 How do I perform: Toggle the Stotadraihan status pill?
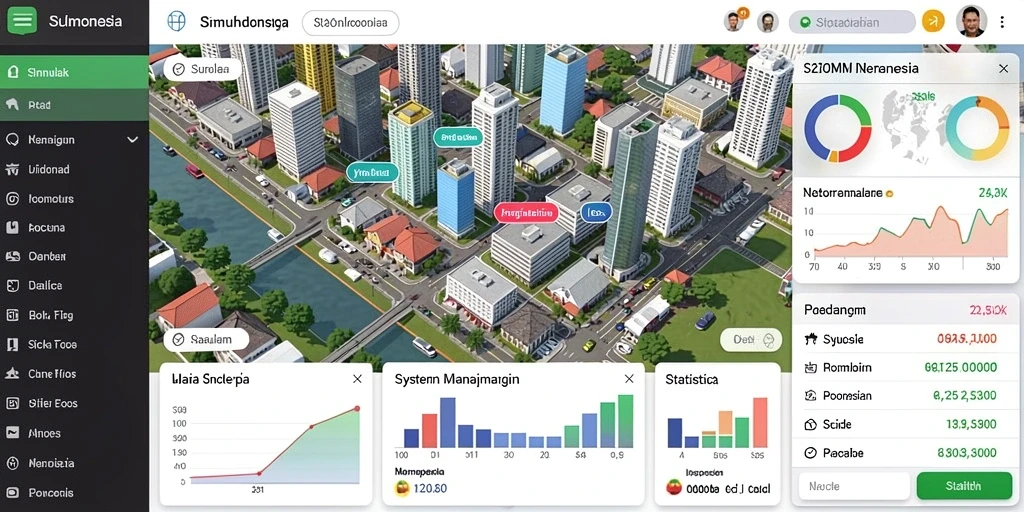(x=852, y=22)
